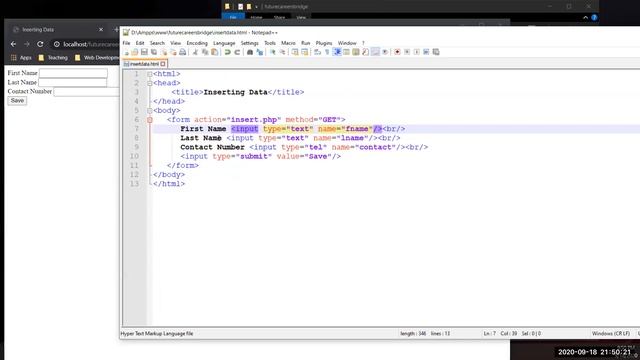
Task: Click the Copy toolbar icon
Action: 204,52
